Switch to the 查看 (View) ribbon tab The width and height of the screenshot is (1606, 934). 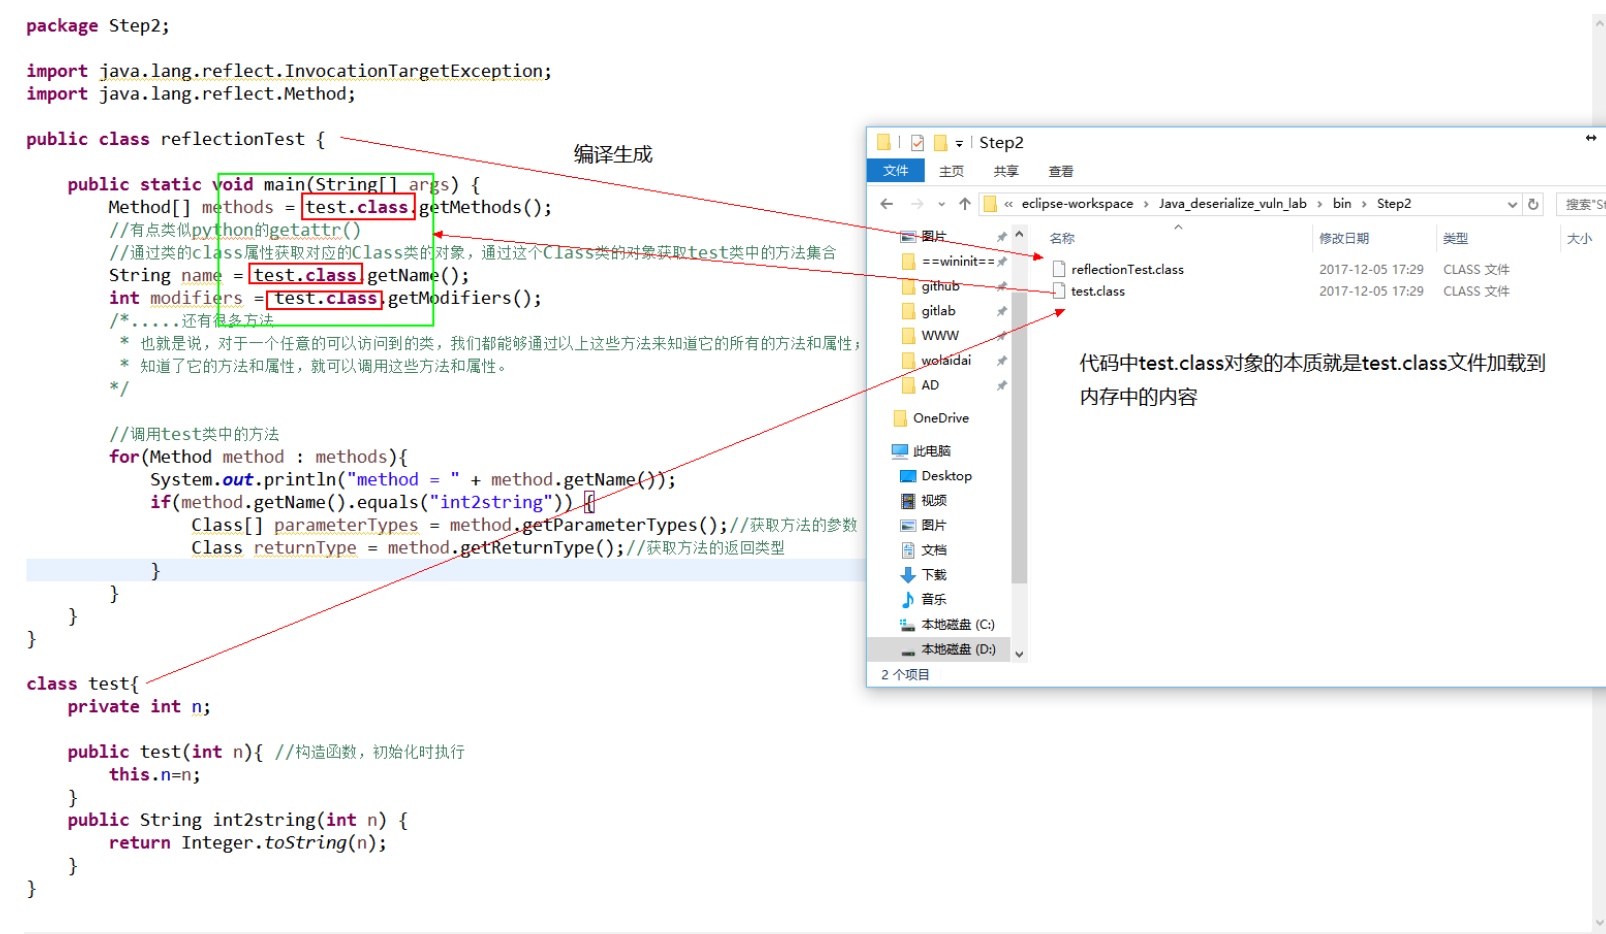(1060, 170)
